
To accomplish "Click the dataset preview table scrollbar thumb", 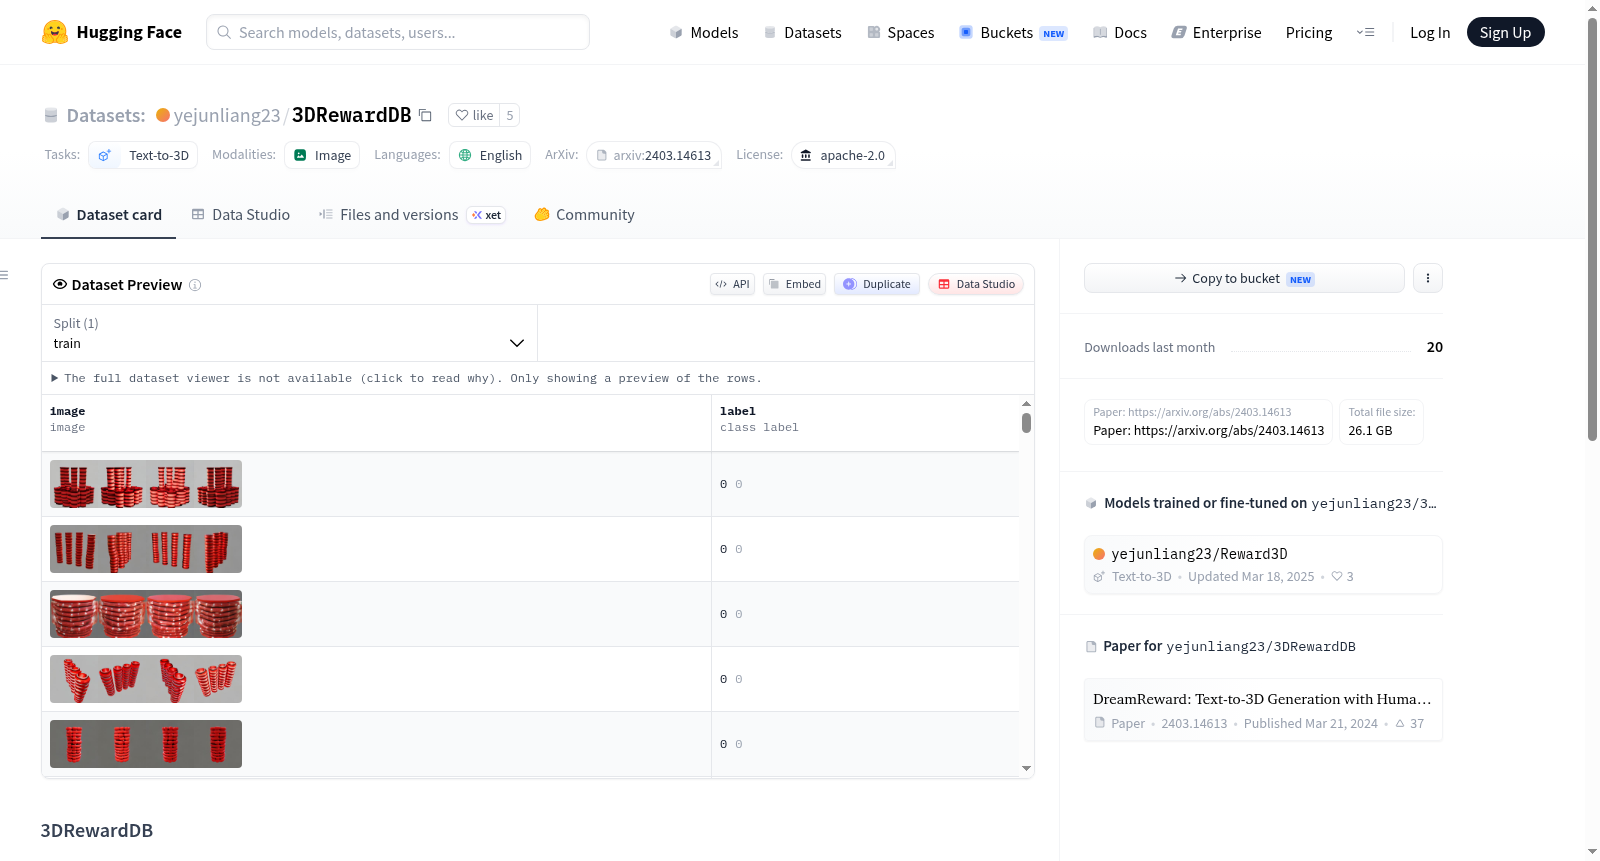I will (1026, 423).
